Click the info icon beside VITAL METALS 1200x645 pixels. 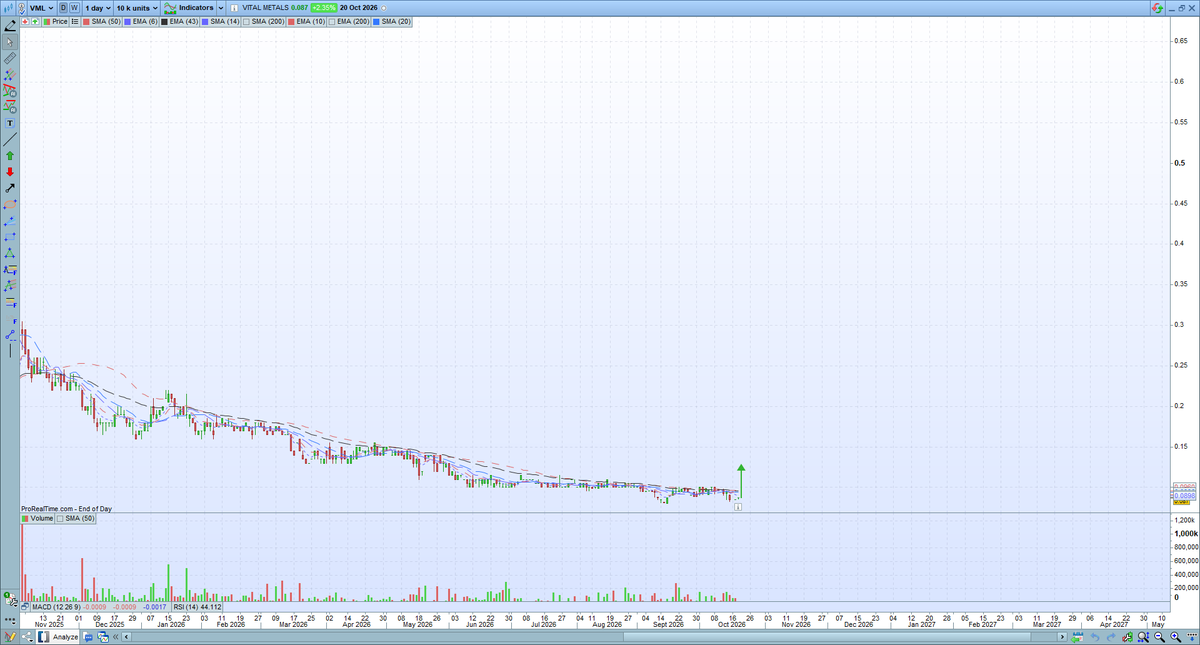pos(235,8)
